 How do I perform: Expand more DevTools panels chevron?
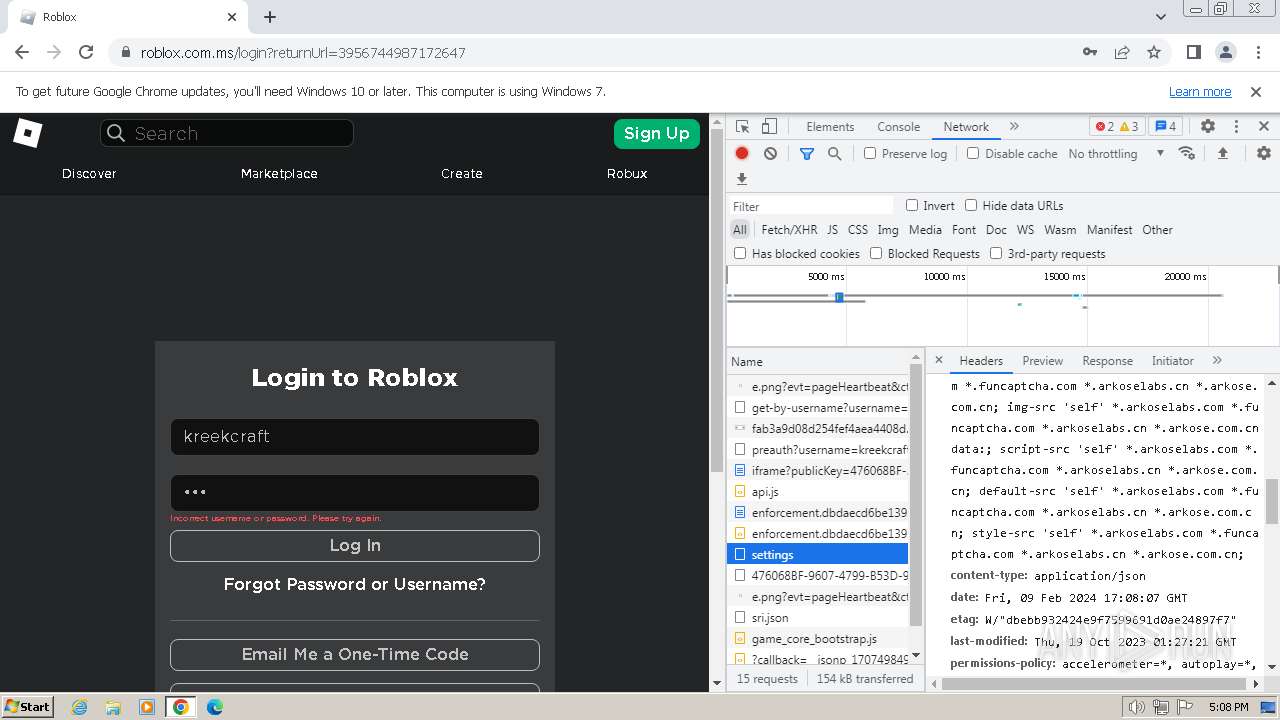point(1014,127)
